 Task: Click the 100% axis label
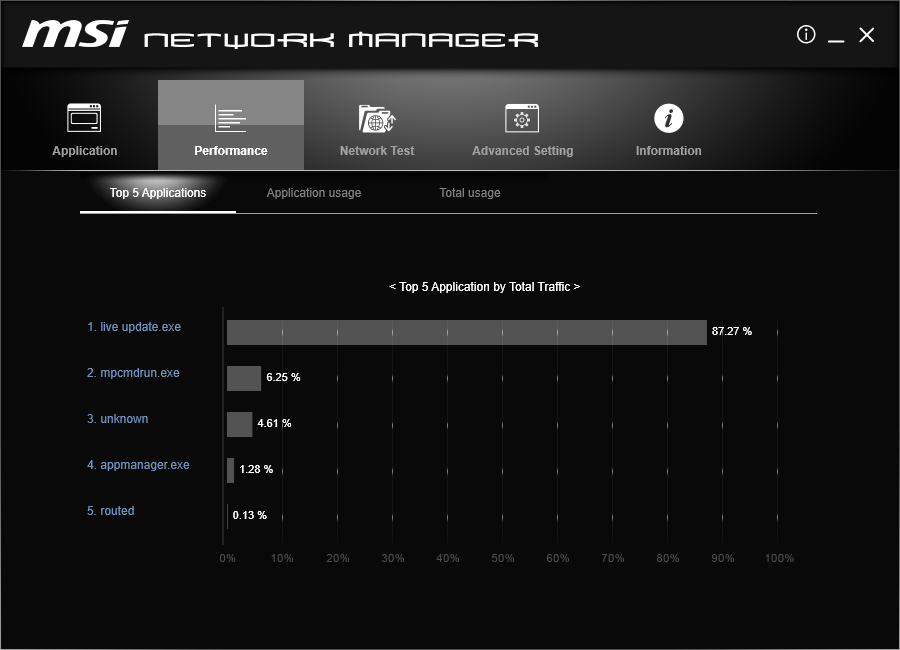tap(779, 558)
